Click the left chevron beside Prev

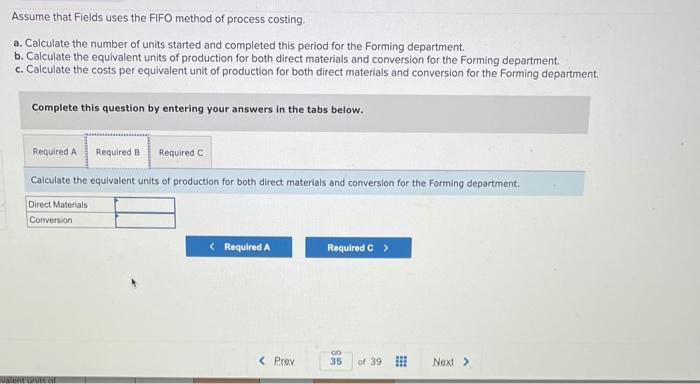click(x=262, y=361)
